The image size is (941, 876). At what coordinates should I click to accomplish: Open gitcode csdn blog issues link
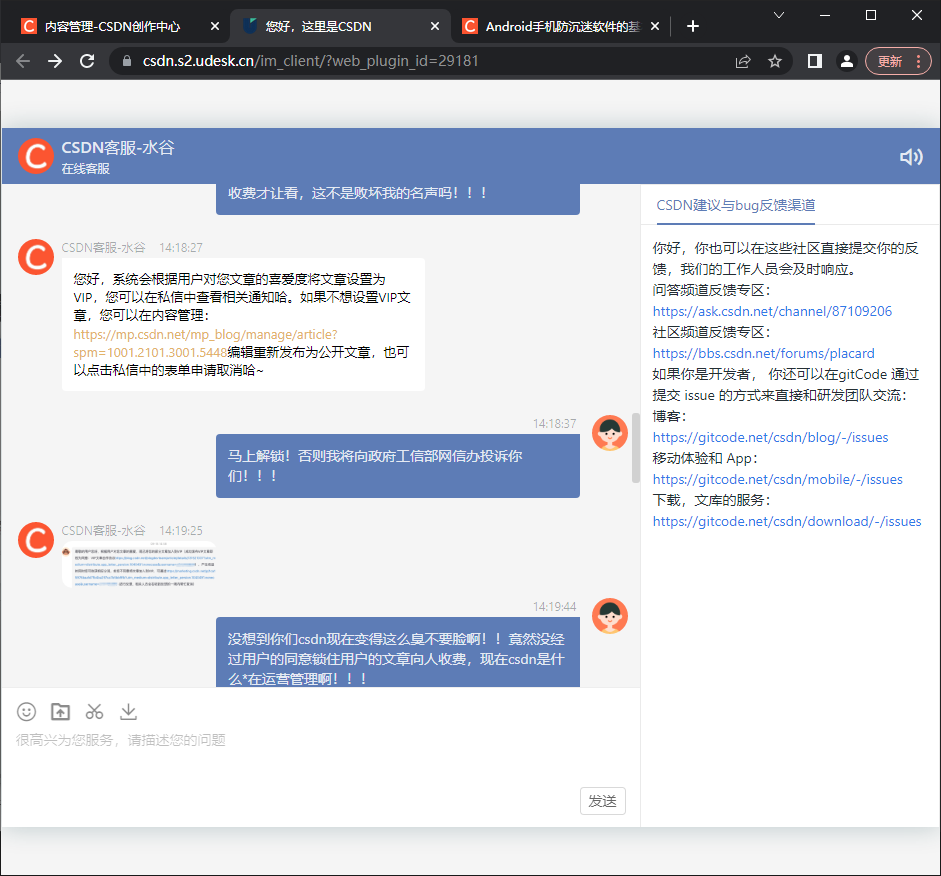tap(770, 437)
